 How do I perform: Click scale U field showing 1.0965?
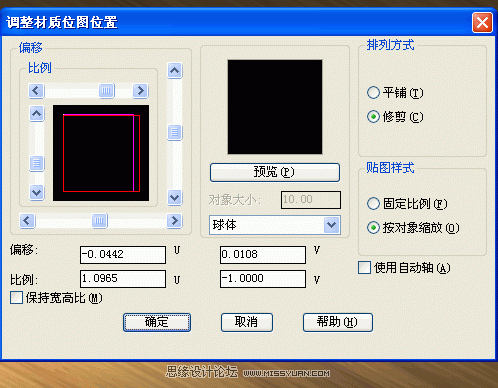123,279
